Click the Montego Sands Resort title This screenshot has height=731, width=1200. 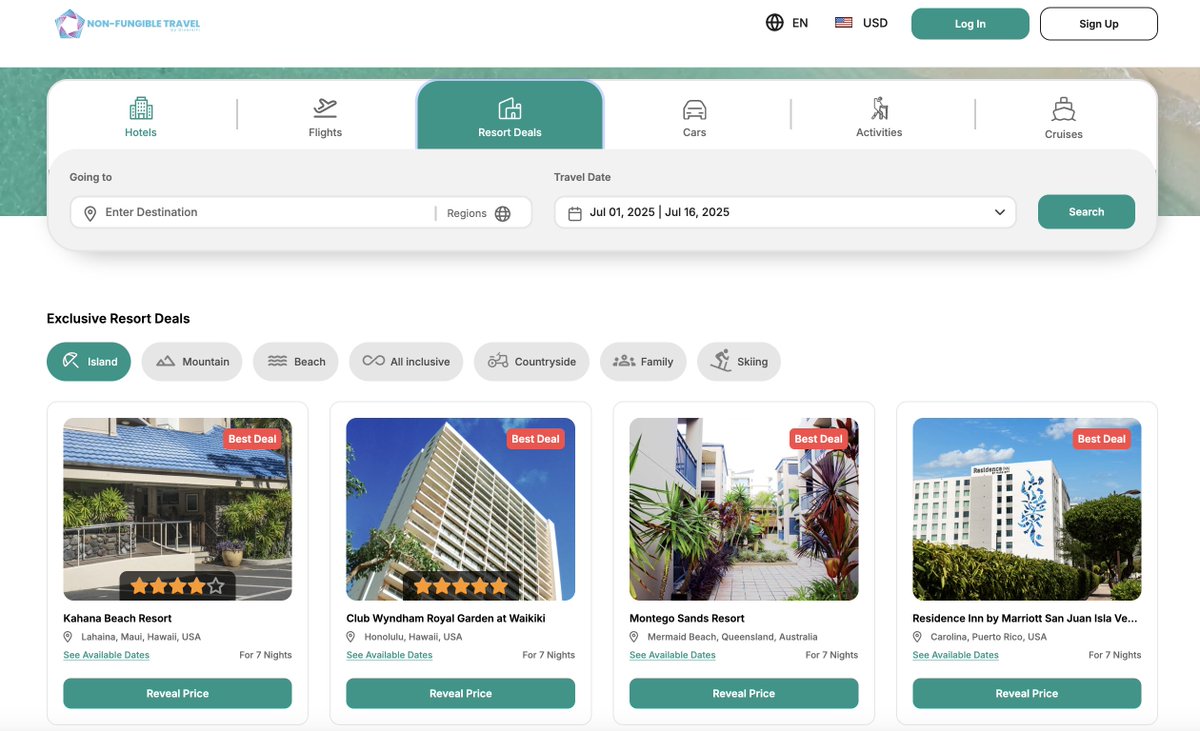687,618
